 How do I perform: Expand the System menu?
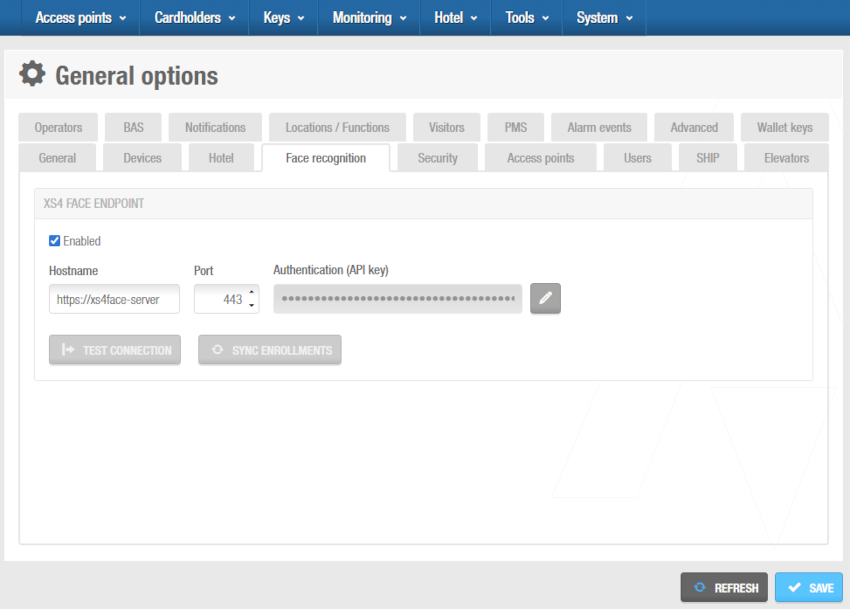click(603, 18)
